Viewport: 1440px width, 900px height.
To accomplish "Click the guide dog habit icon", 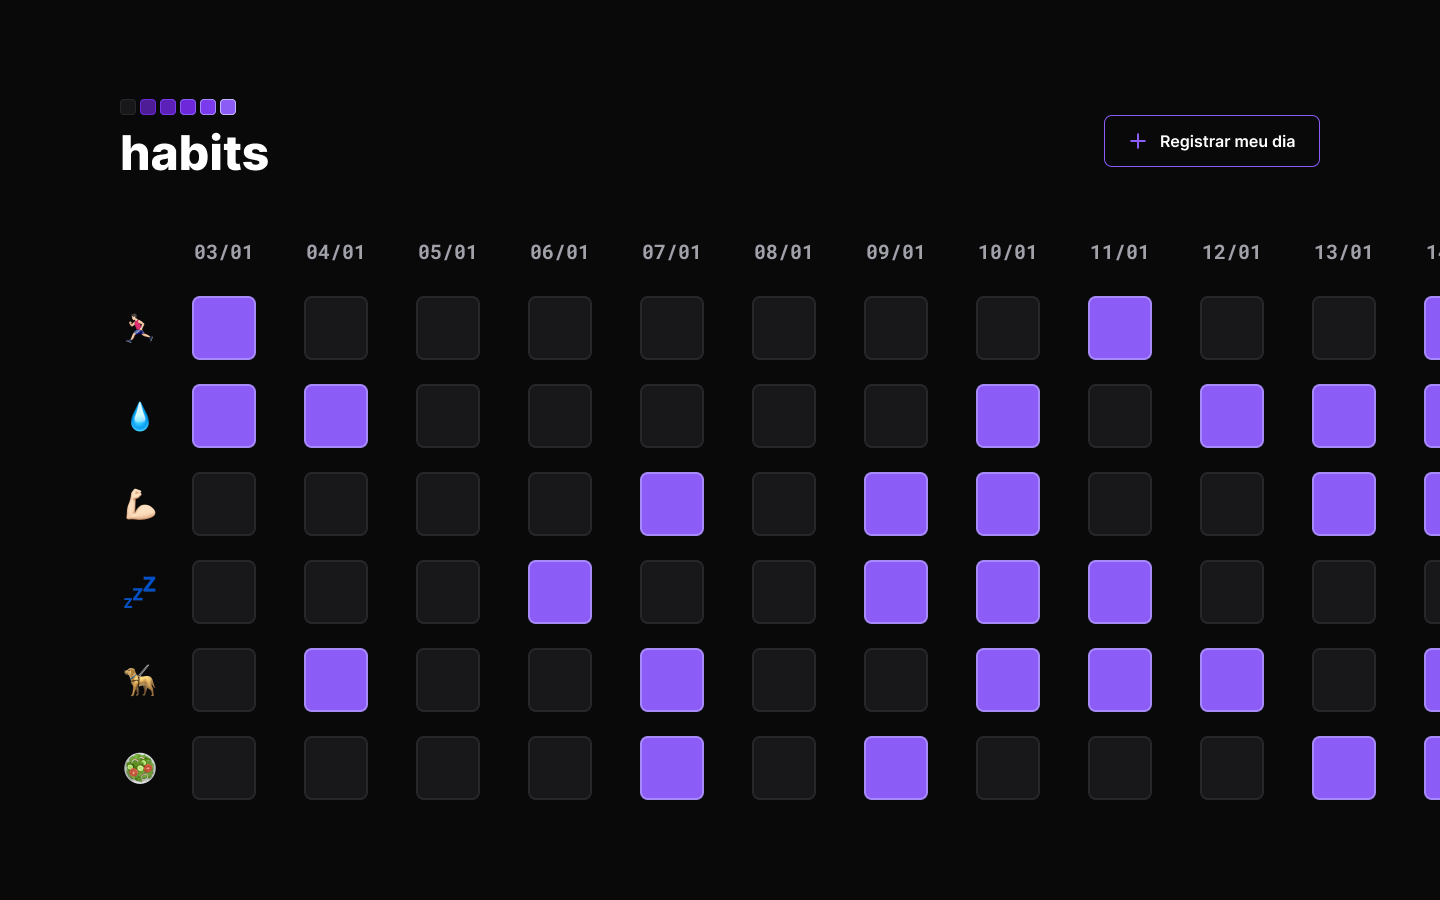I will 140,680.
